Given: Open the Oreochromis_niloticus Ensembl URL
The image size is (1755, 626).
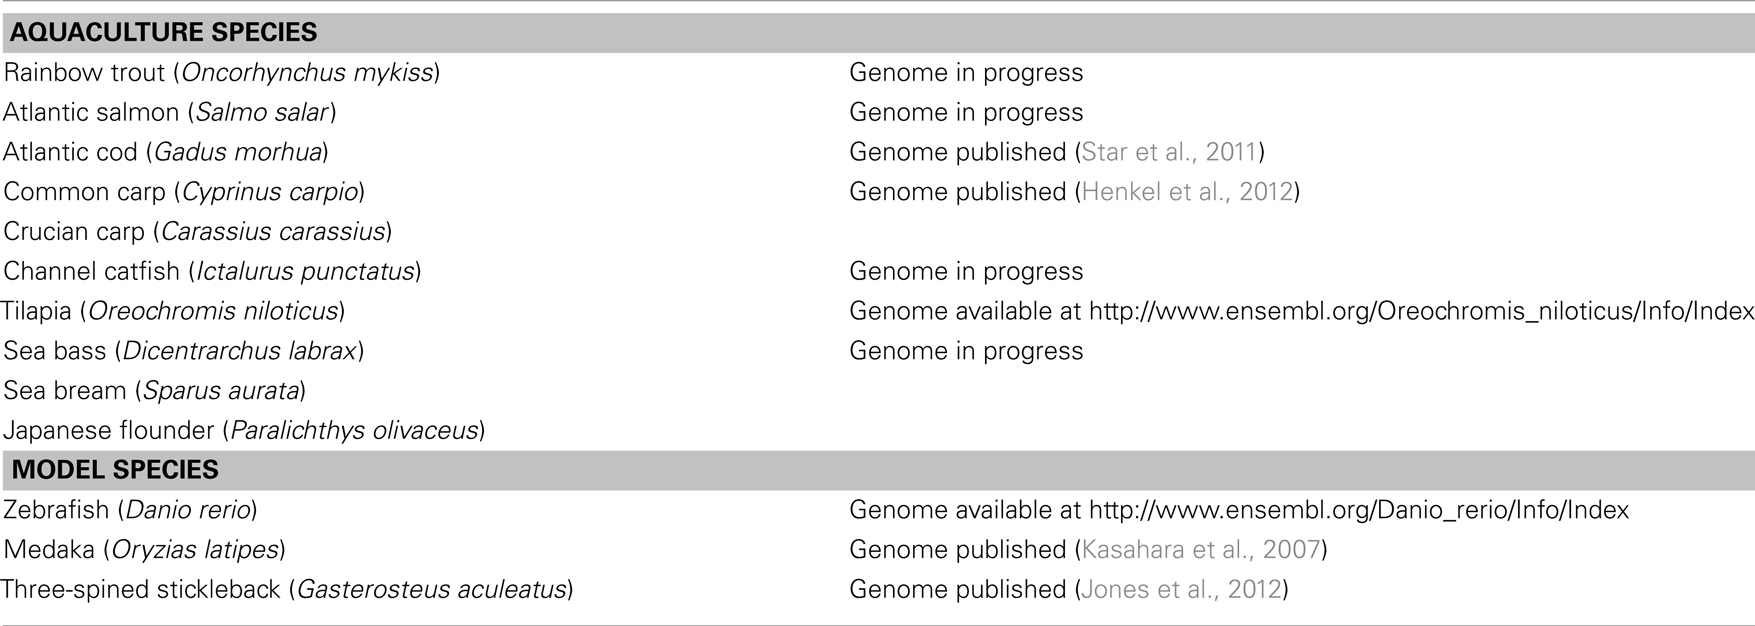Looking at the screenshot, I should tap(1421, 312).
